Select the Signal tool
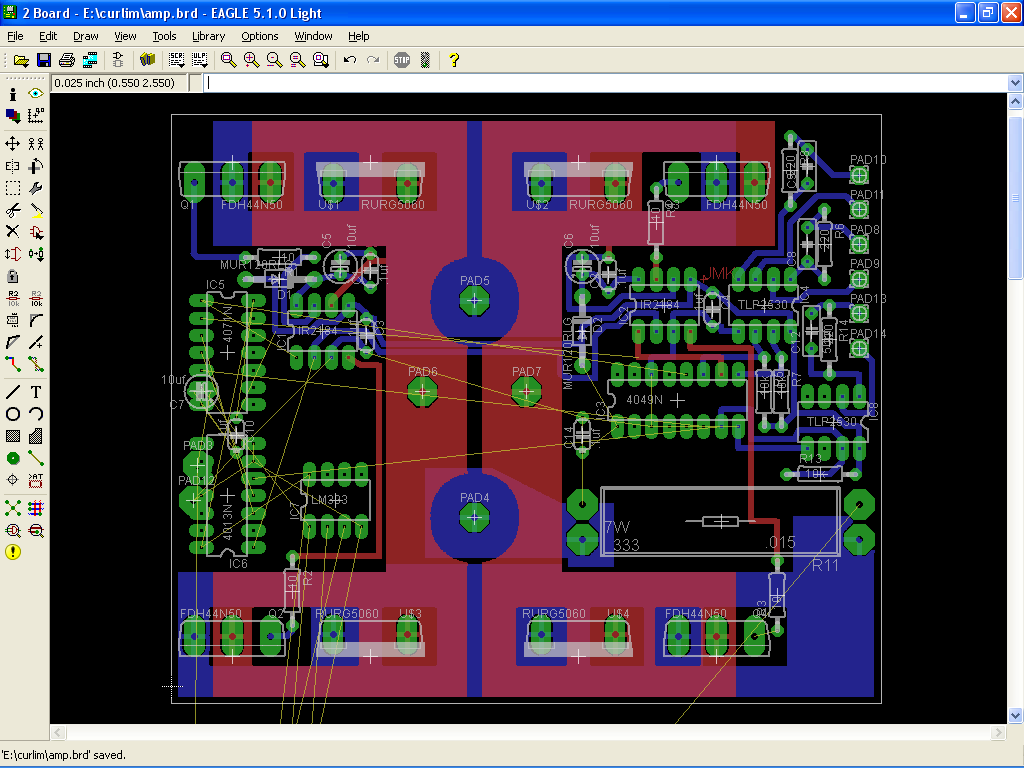Viewport: 1024px width, 768px height. [36, 458]
